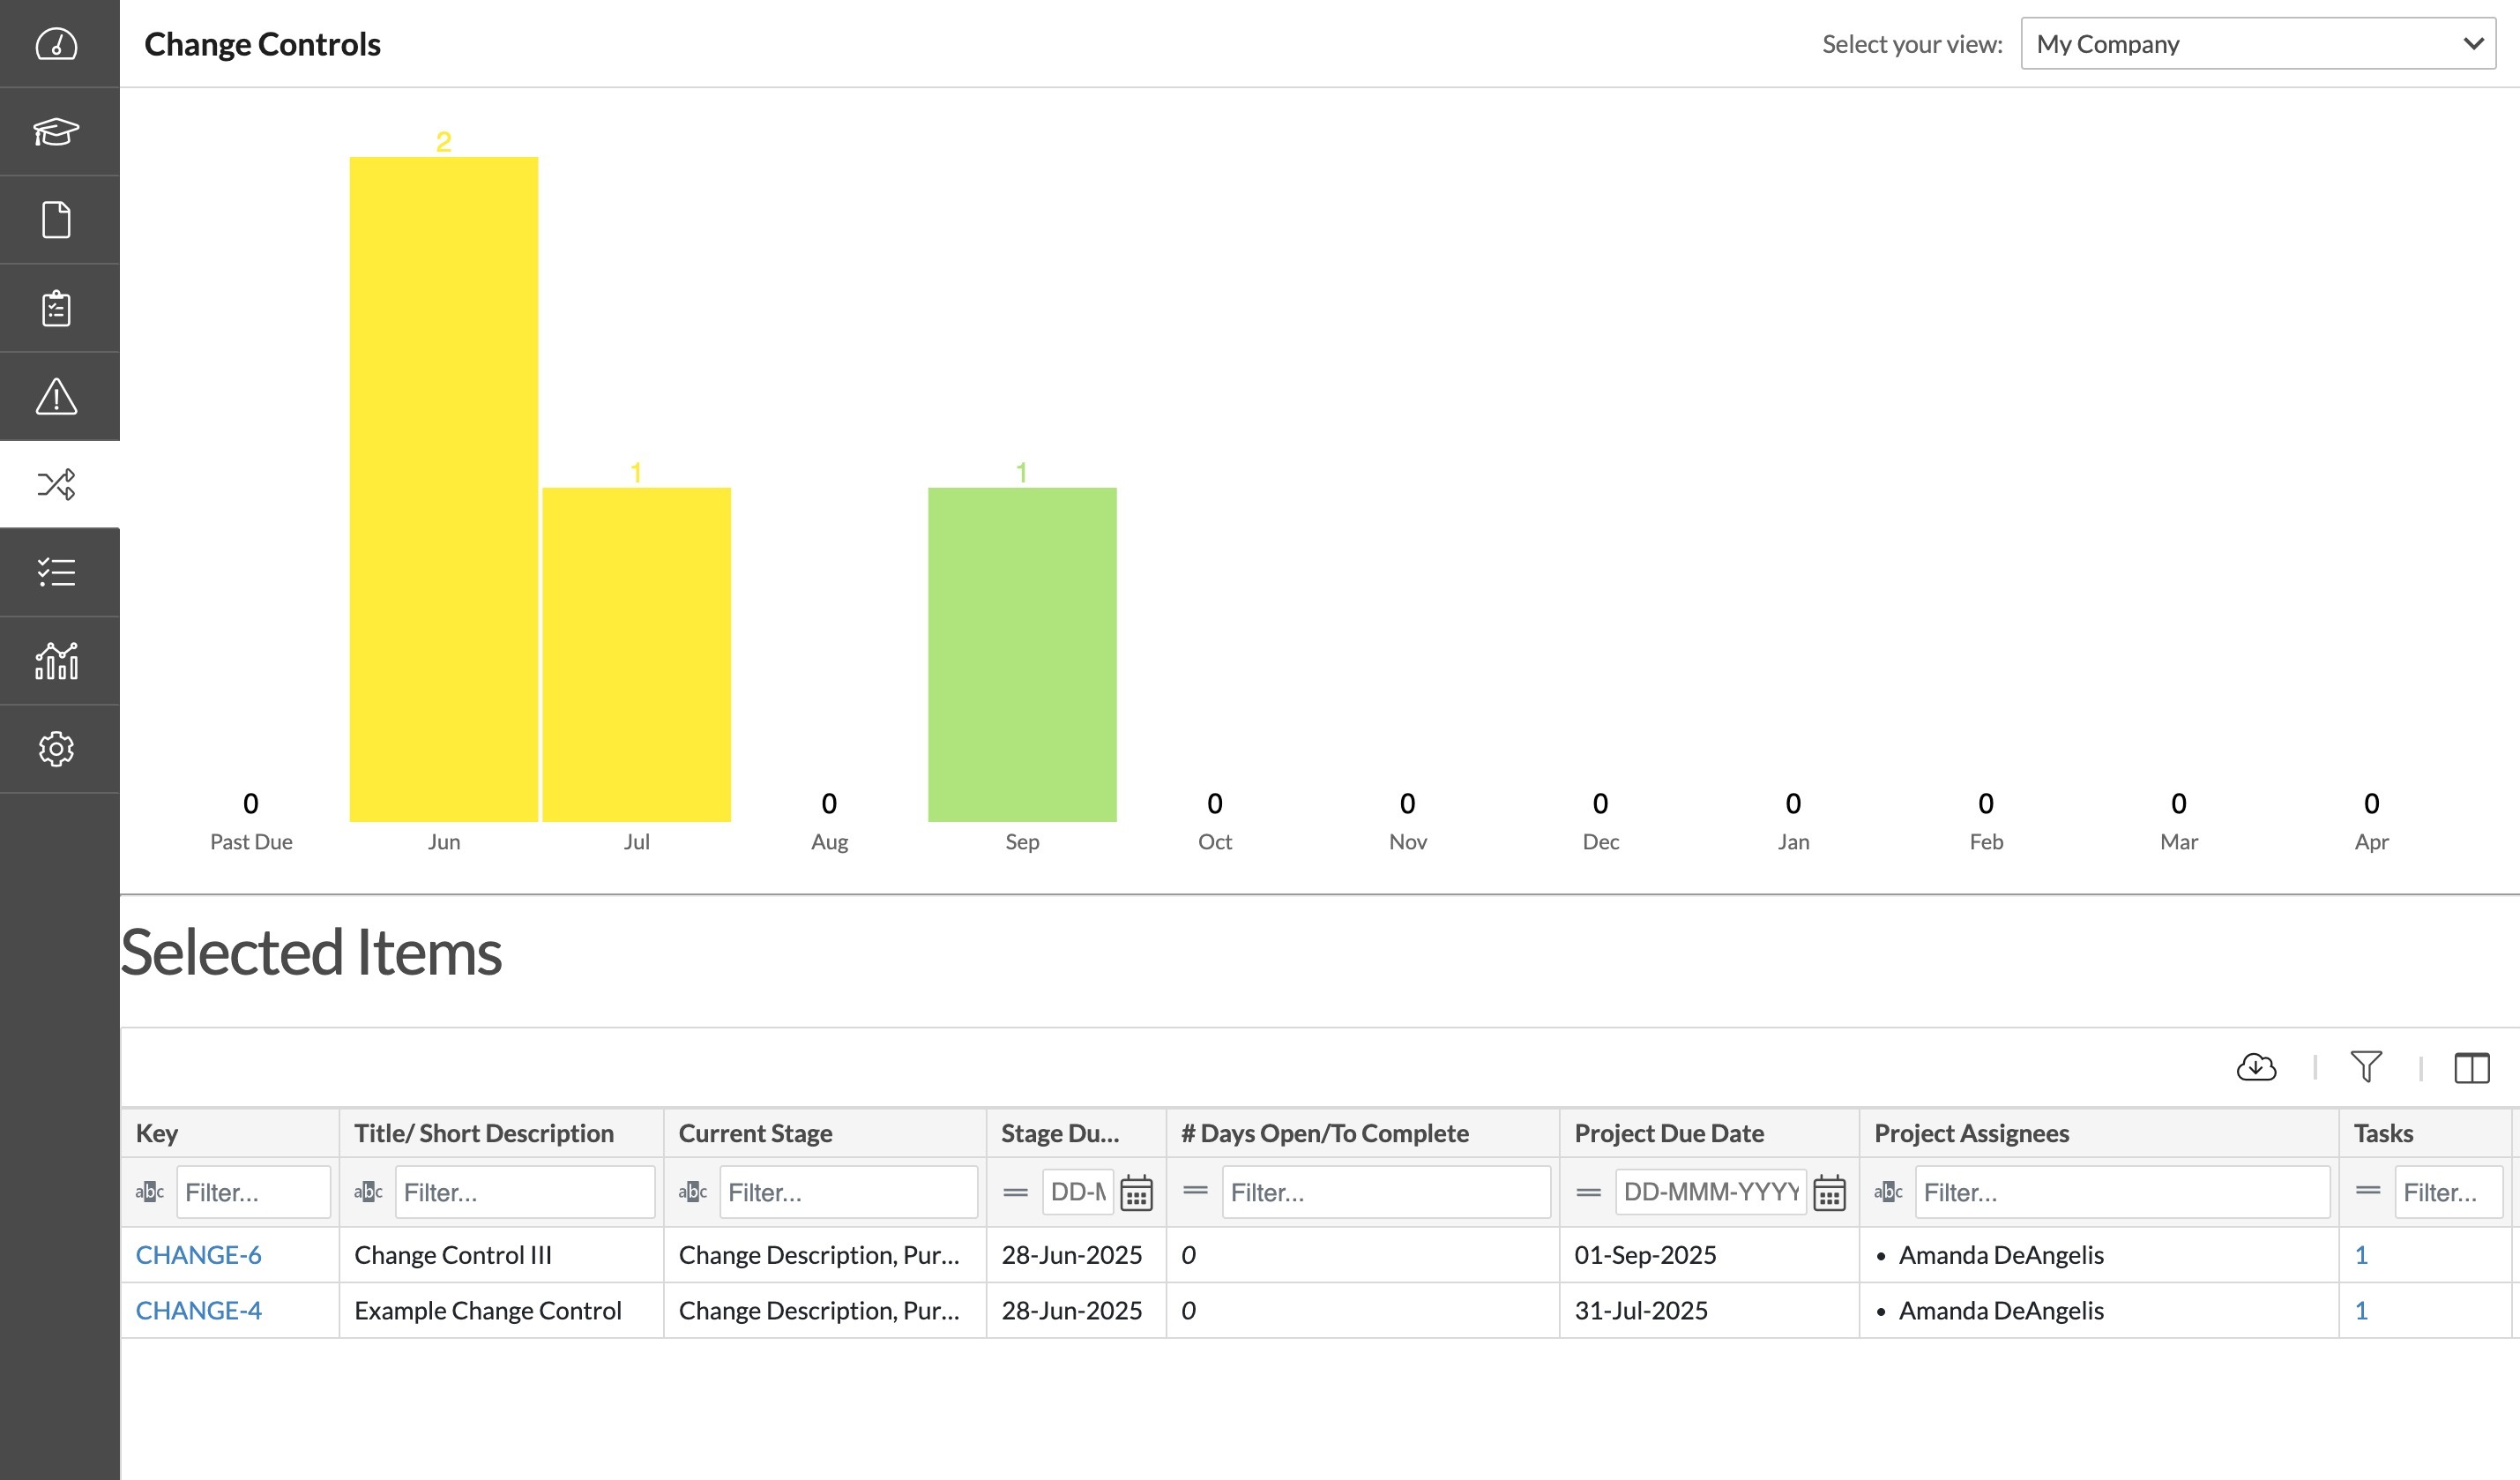Open Settings via the gear icon
Viewport: 2520px width, 1480px height.
(57, 748)
